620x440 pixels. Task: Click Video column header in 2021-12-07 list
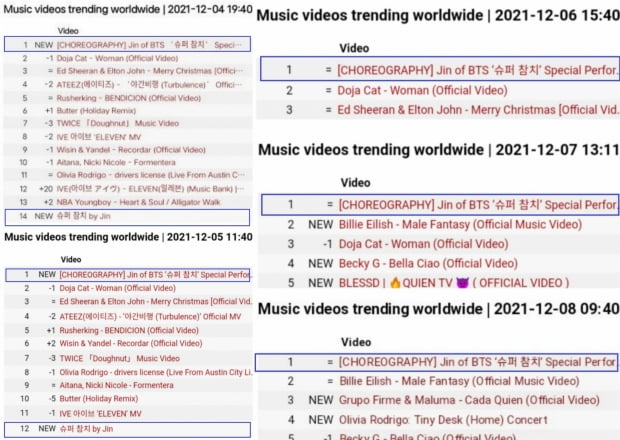point(355,183)
